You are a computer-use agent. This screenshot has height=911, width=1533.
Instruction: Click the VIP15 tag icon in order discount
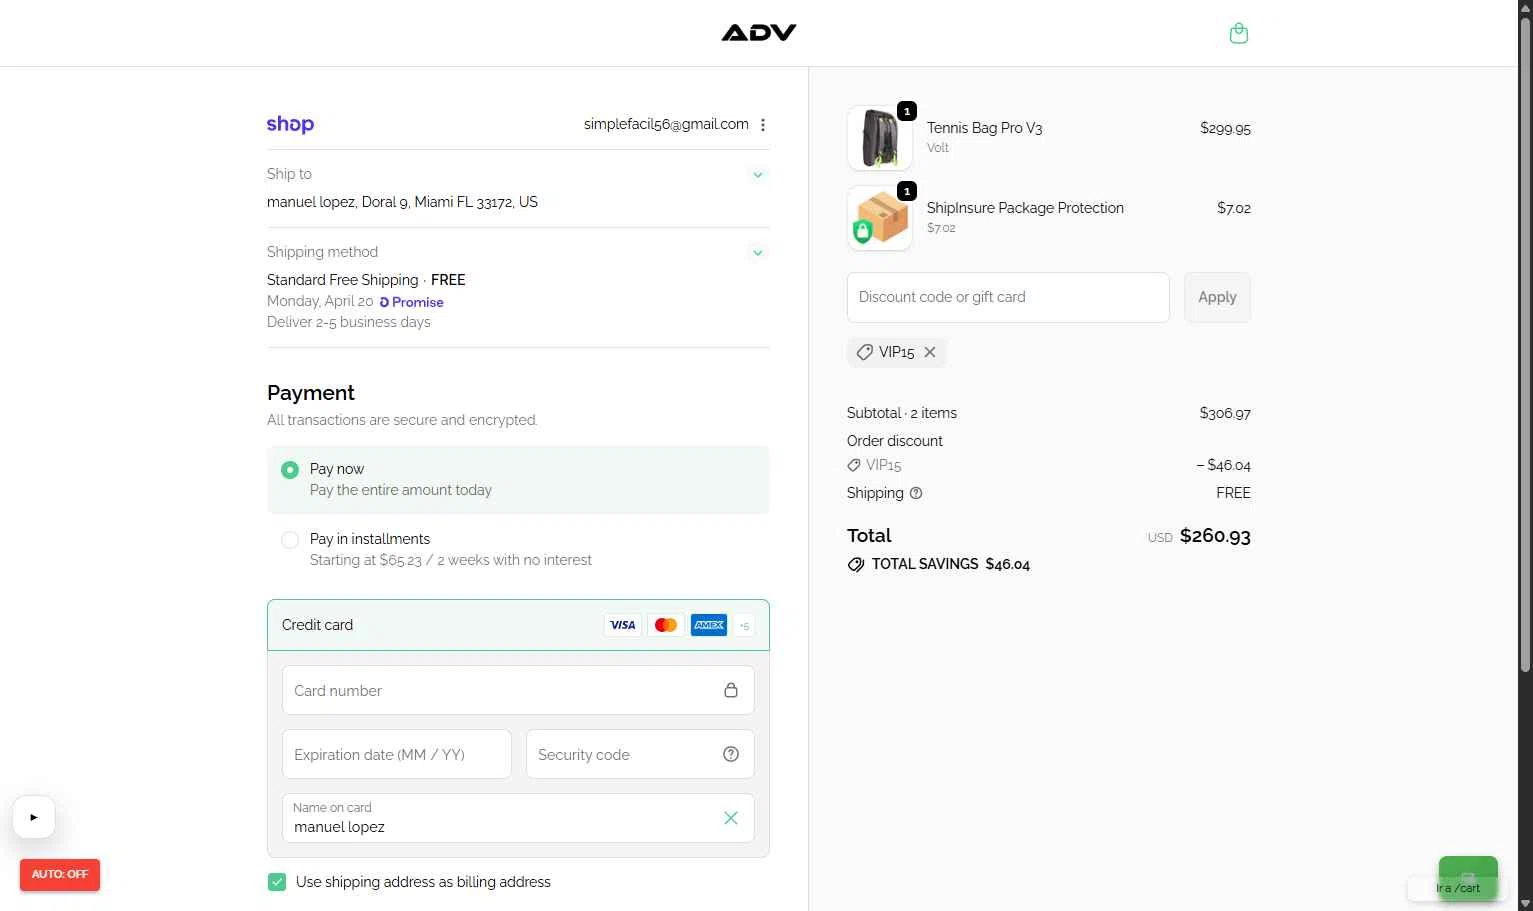pos(854,465)
